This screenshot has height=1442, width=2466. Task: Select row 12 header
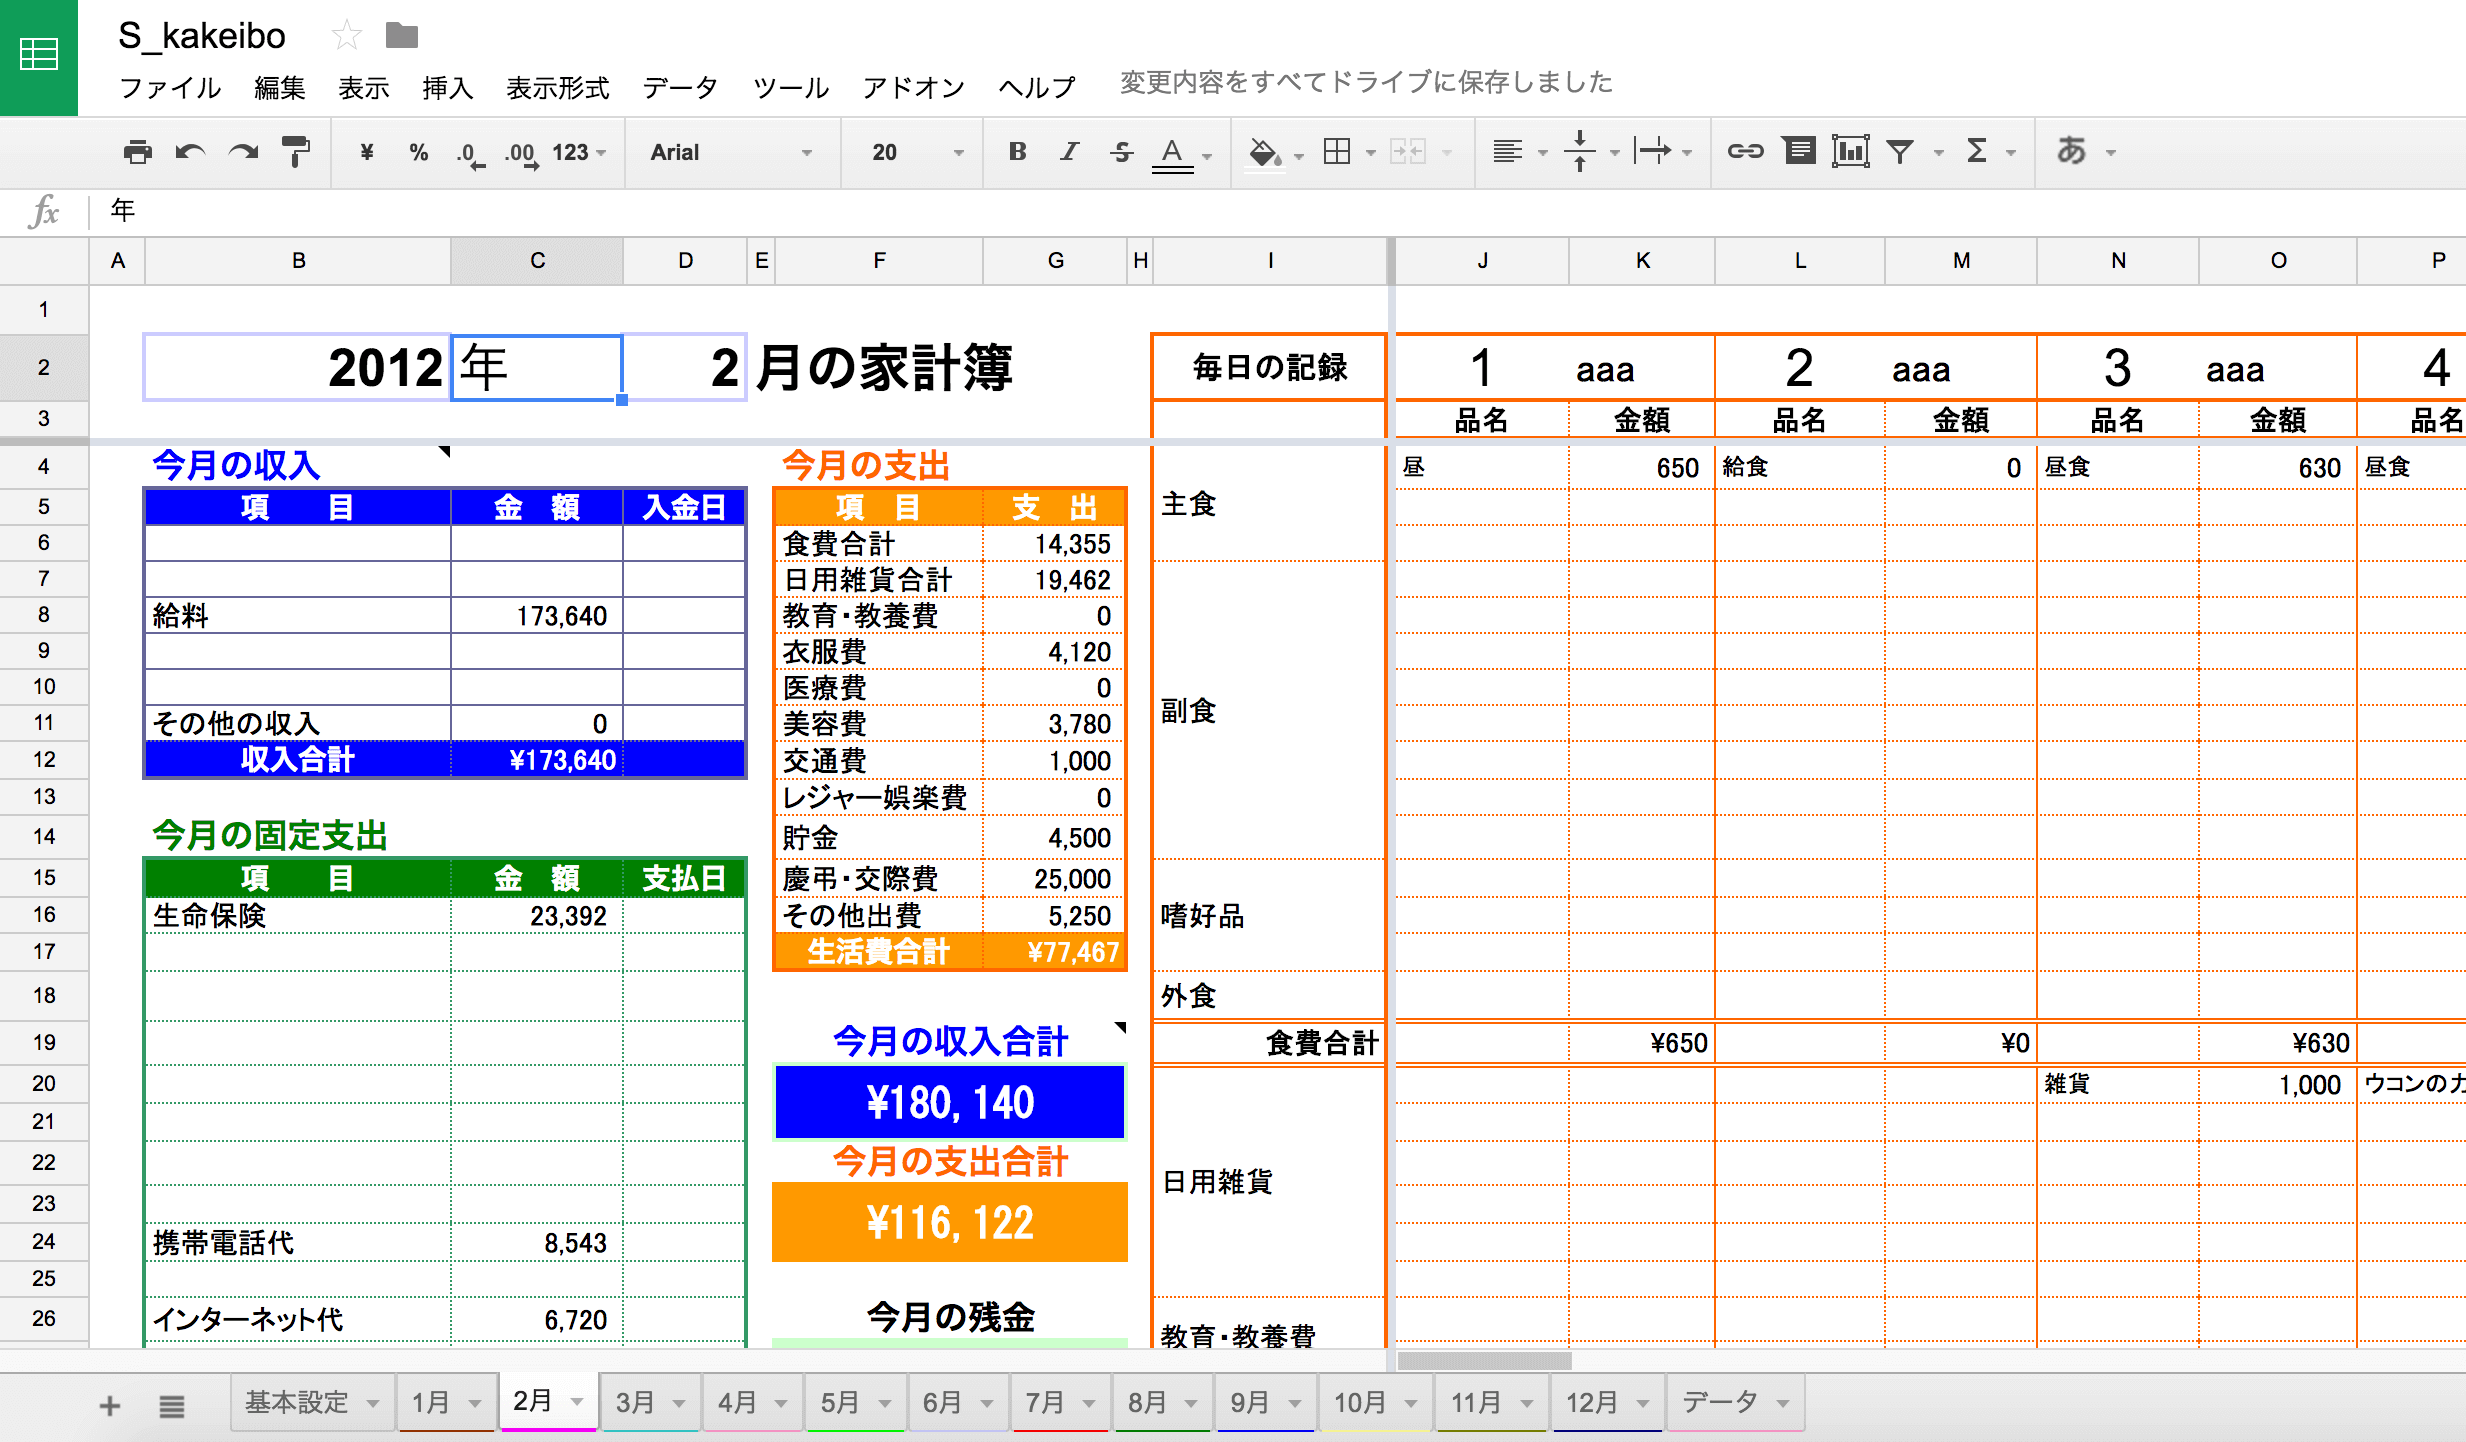click(44, 759)
